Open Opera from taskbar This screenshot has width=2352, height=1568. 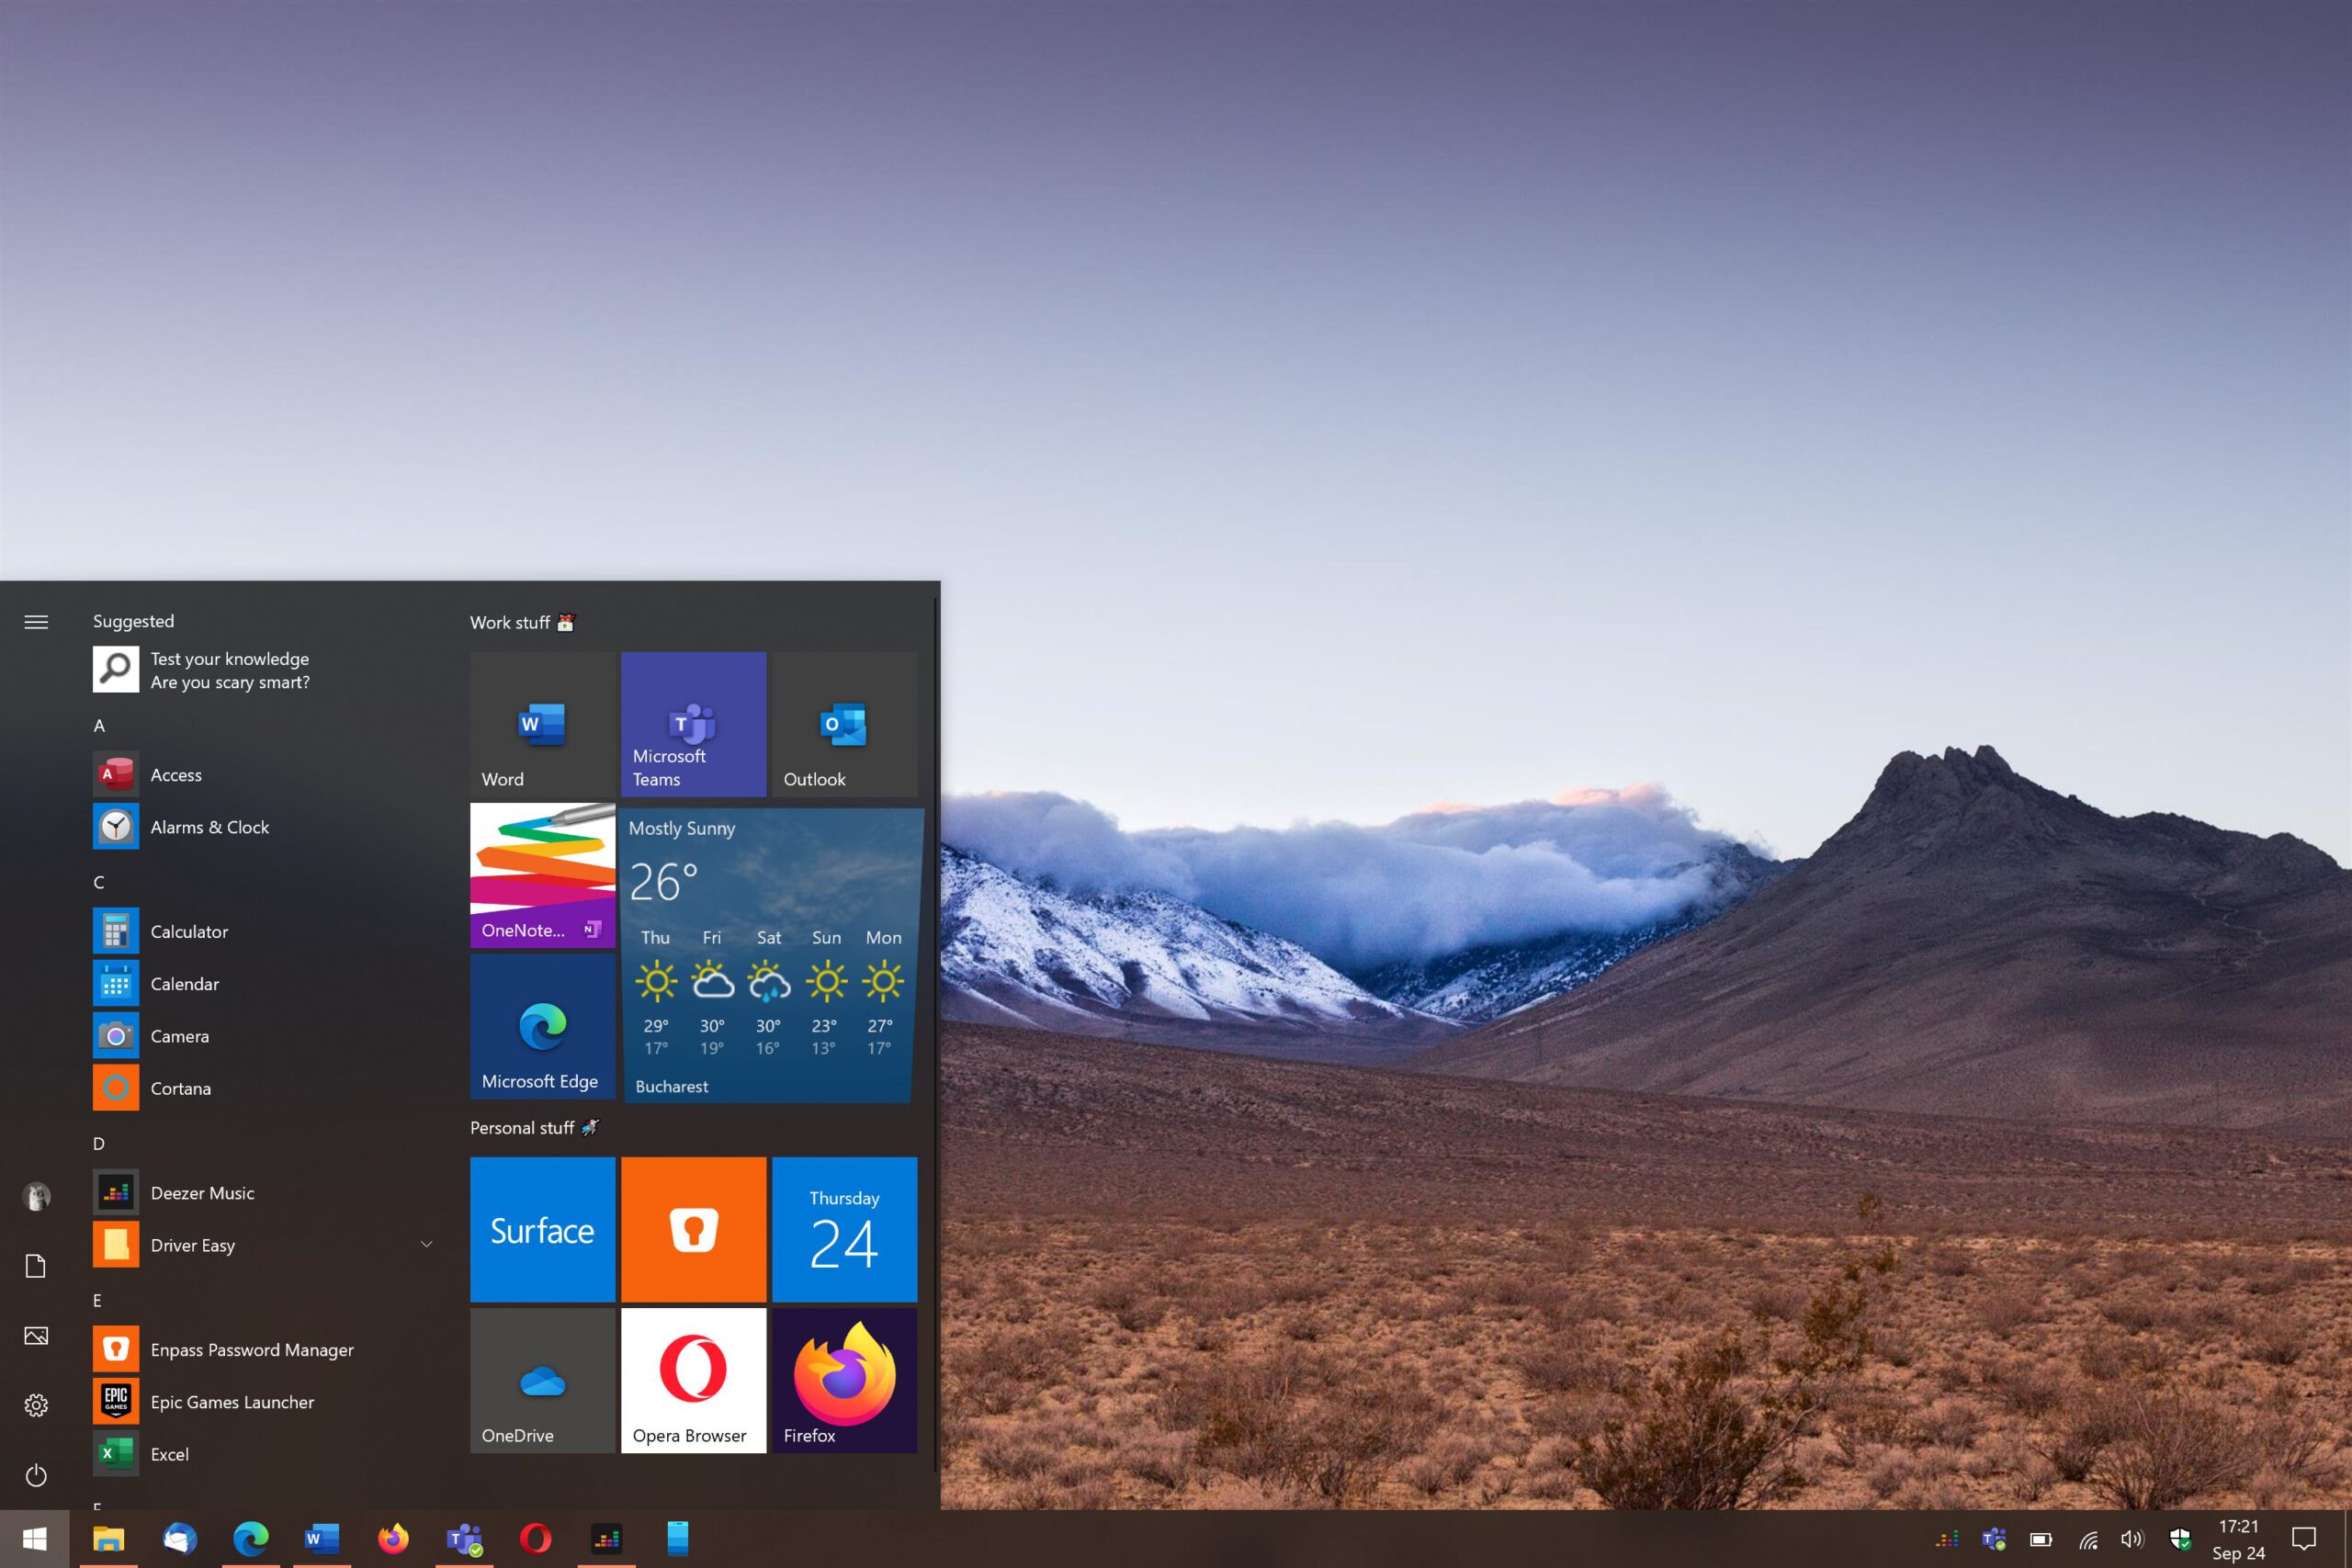pyautogui.click(x=535, y=1539)
